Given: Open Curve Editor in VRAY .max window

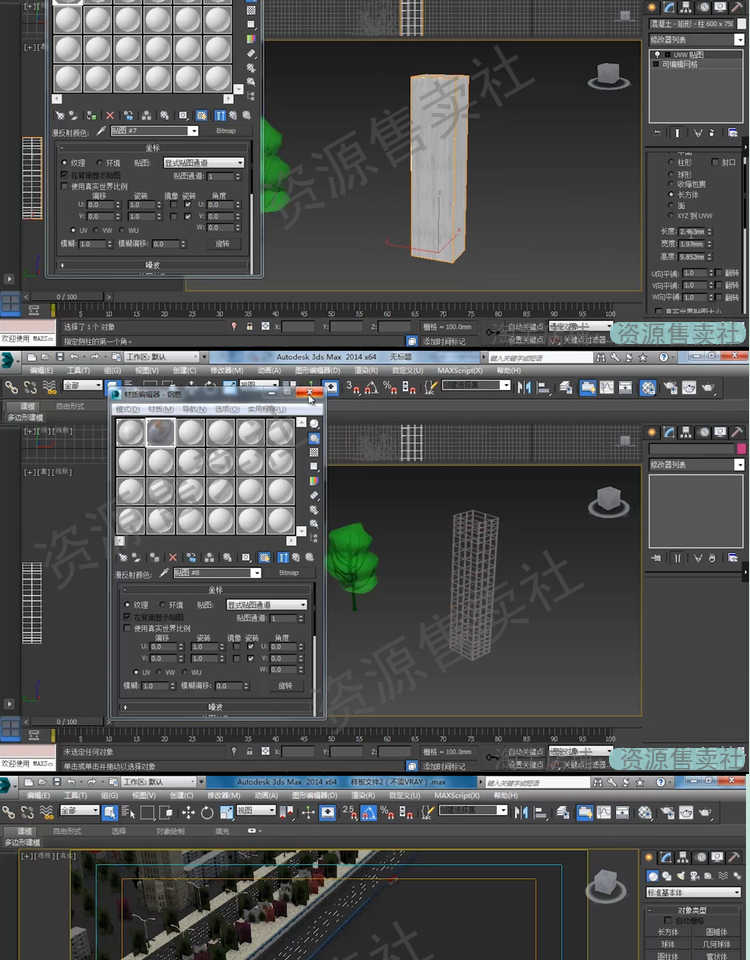Looking at the screenshot, I should point(604,812).
